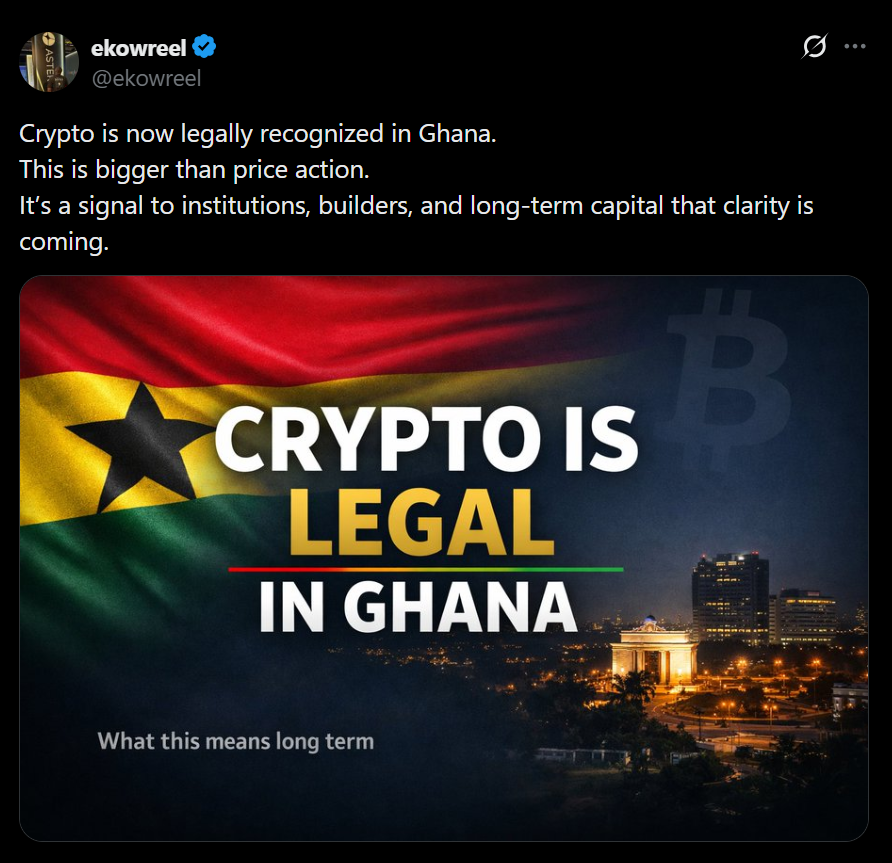Click the white "CRYPTO IS" headline
The image size is (892, 863).
[x=426, y=440]
